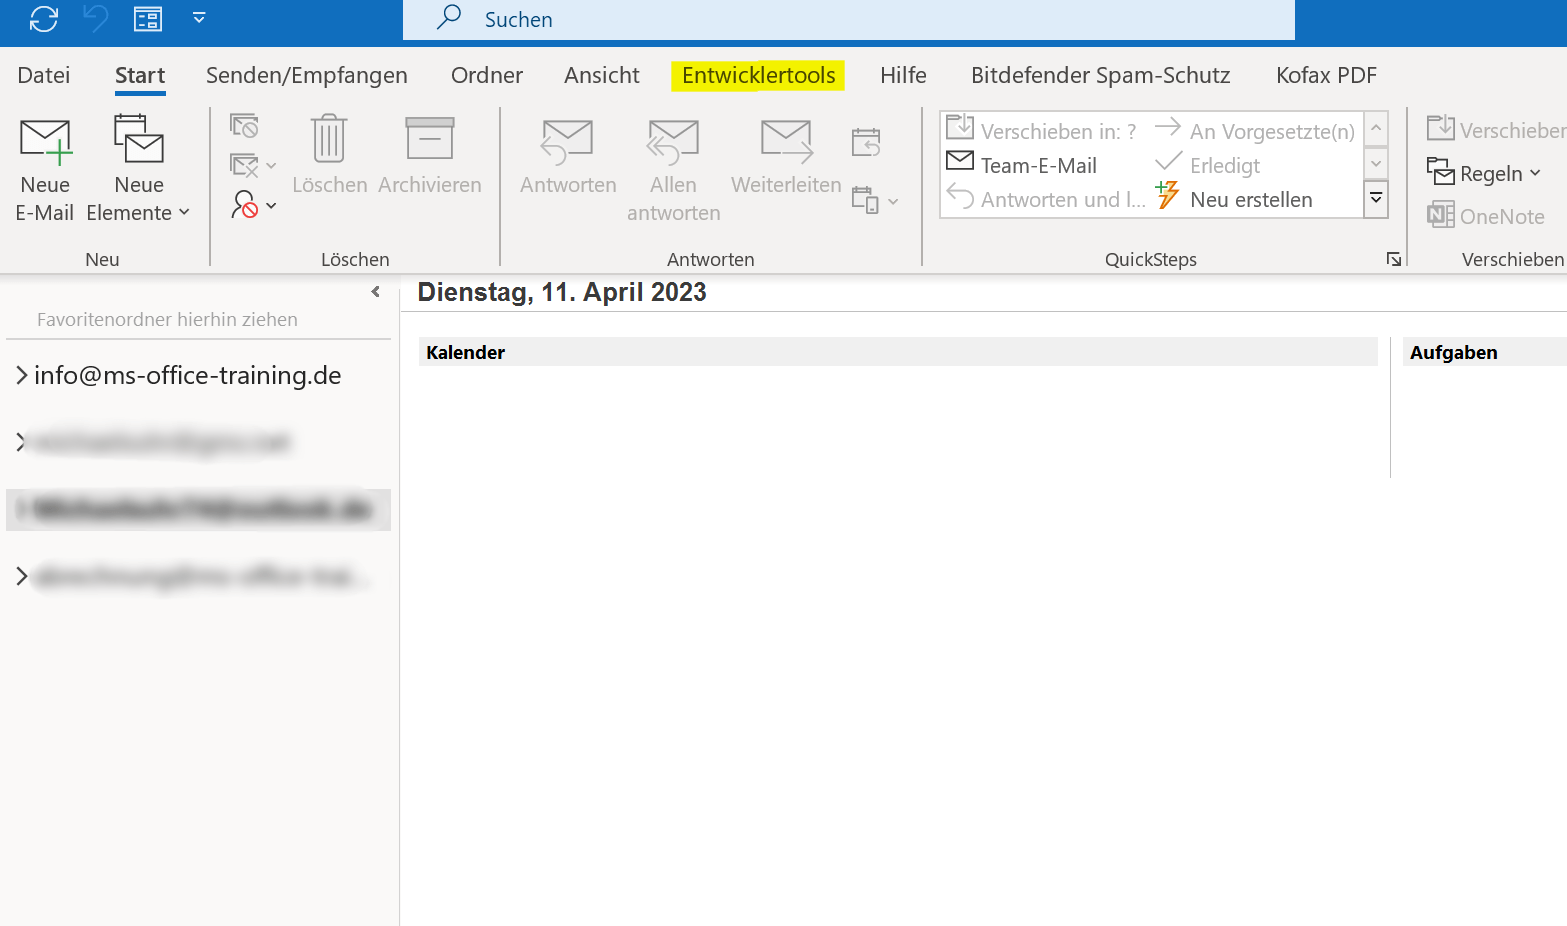Select the Kofax PDF tab
Viewport: 1567px width, 926px height.
1326,75
